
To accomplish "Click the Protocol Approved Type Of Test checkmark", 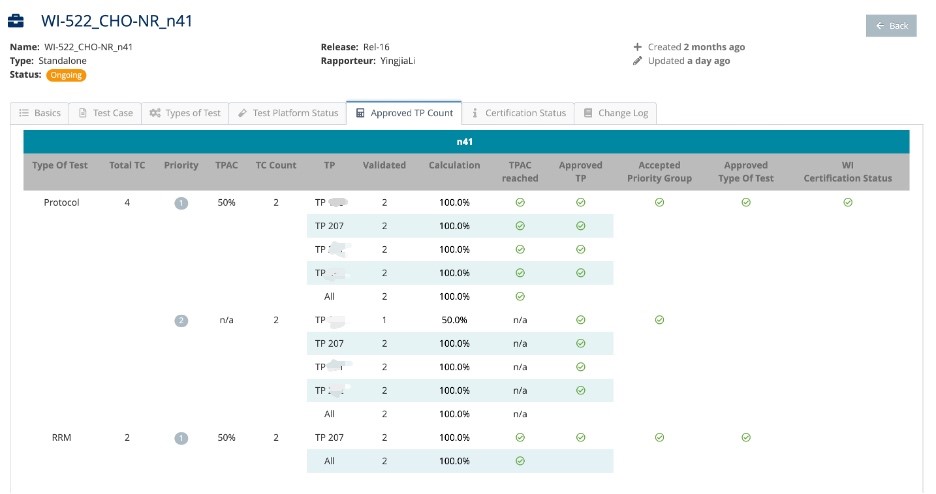I will 745,203.
